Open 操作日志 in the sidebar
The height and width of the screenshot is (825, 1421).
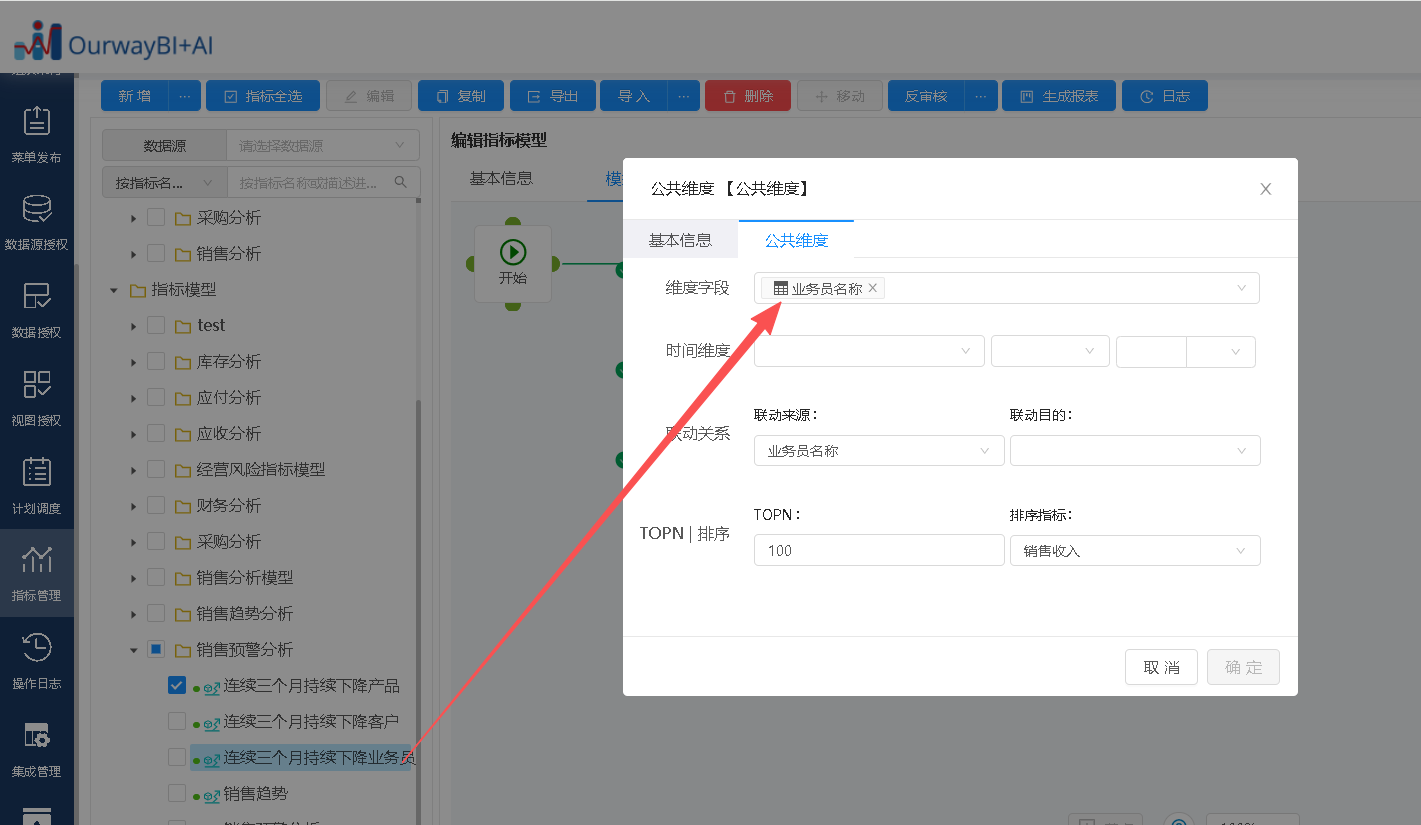coord(37,661)
